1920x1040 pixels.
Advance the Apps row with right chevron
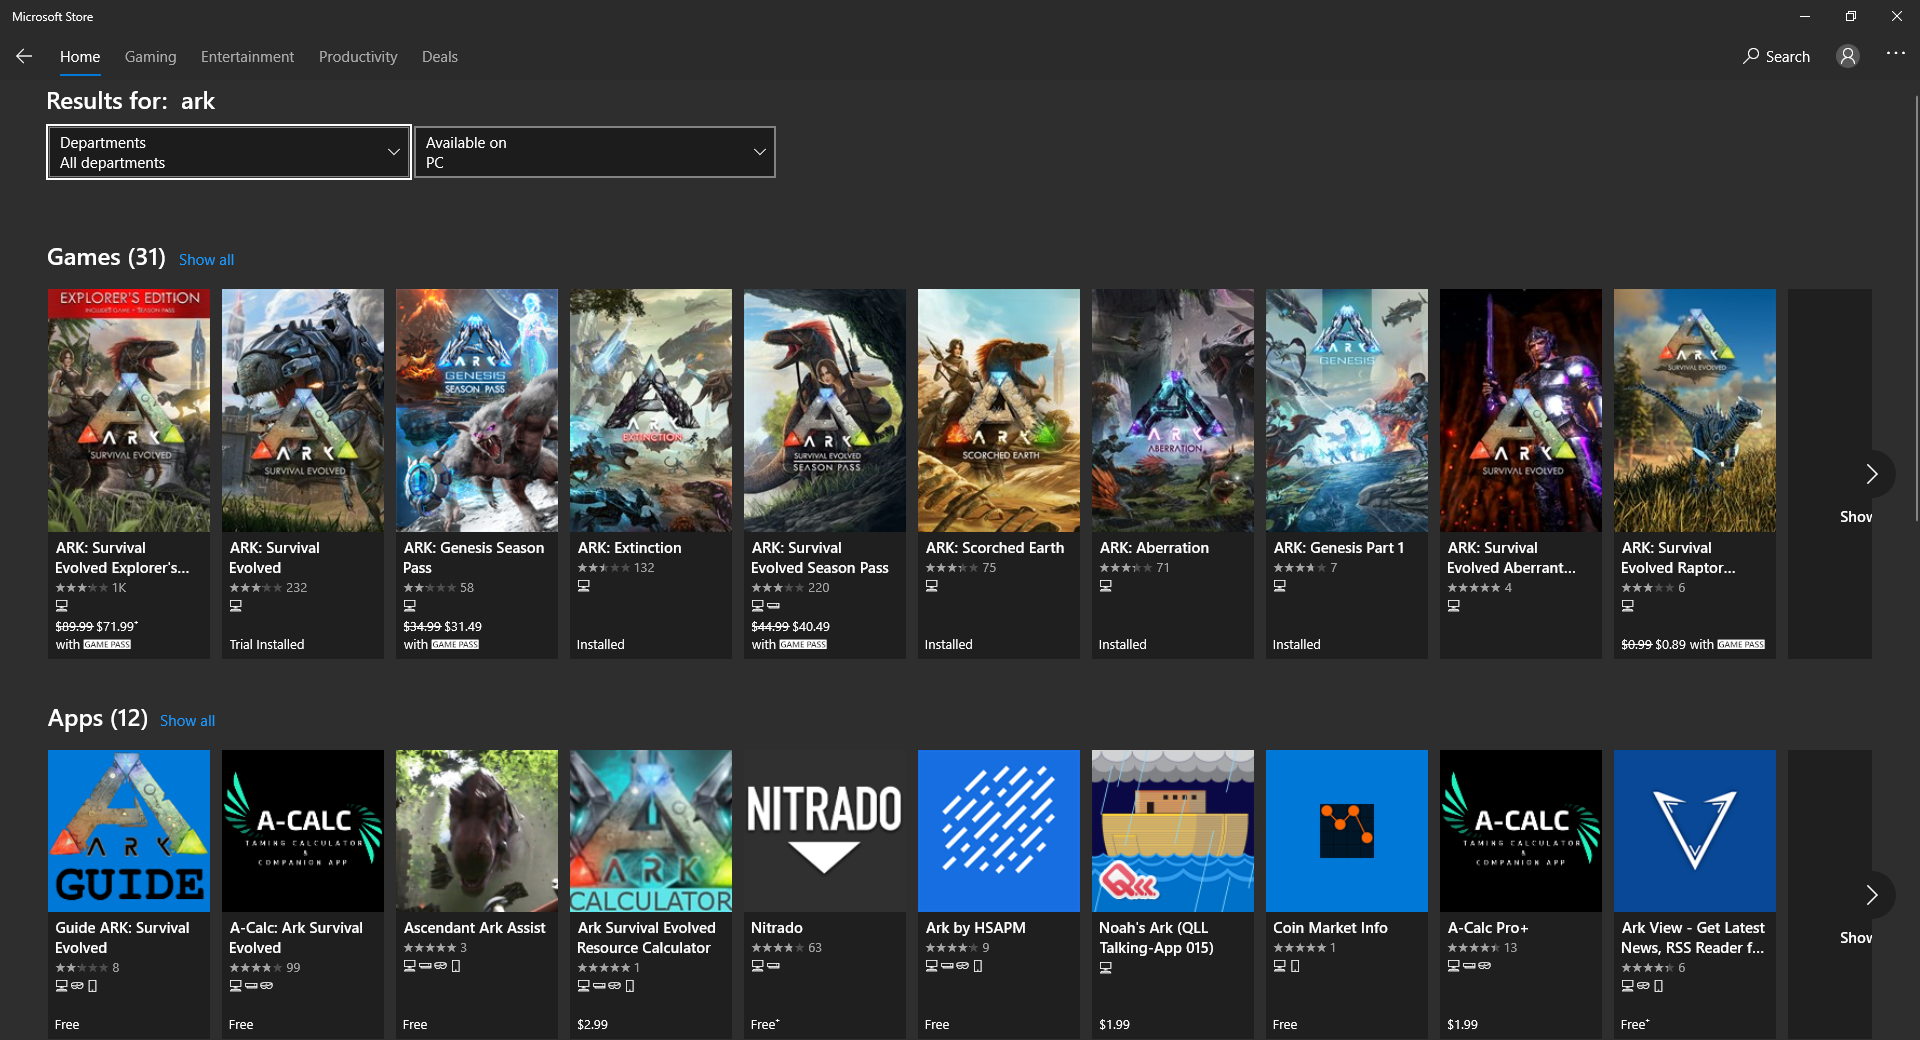tap(1871, 895)
